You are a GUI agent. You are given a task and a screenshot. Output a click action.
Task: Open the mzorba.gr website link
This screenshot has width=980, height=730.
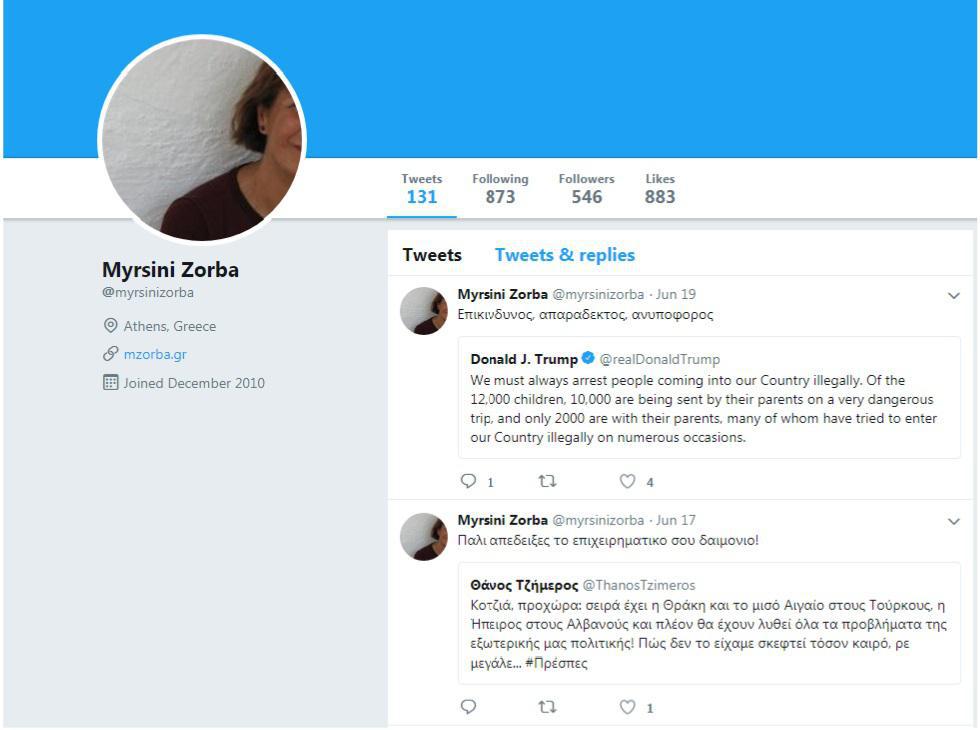point(155,354)
